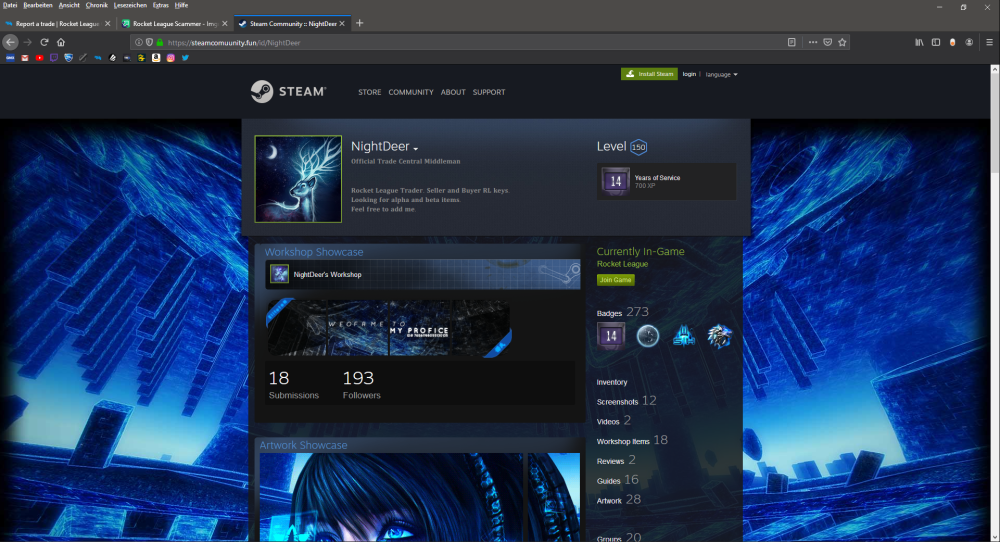Go back using the browser back arrow
This screenshot has width=1000, height=542.
[x=10, y=42]
